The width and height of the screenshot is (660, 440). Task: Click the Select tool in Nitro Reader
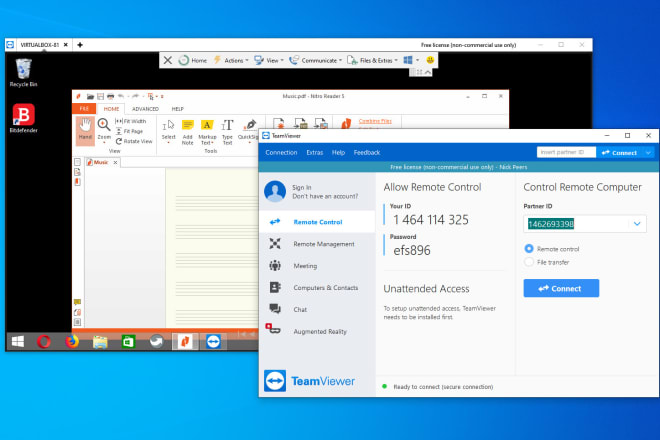pos(168,131)
